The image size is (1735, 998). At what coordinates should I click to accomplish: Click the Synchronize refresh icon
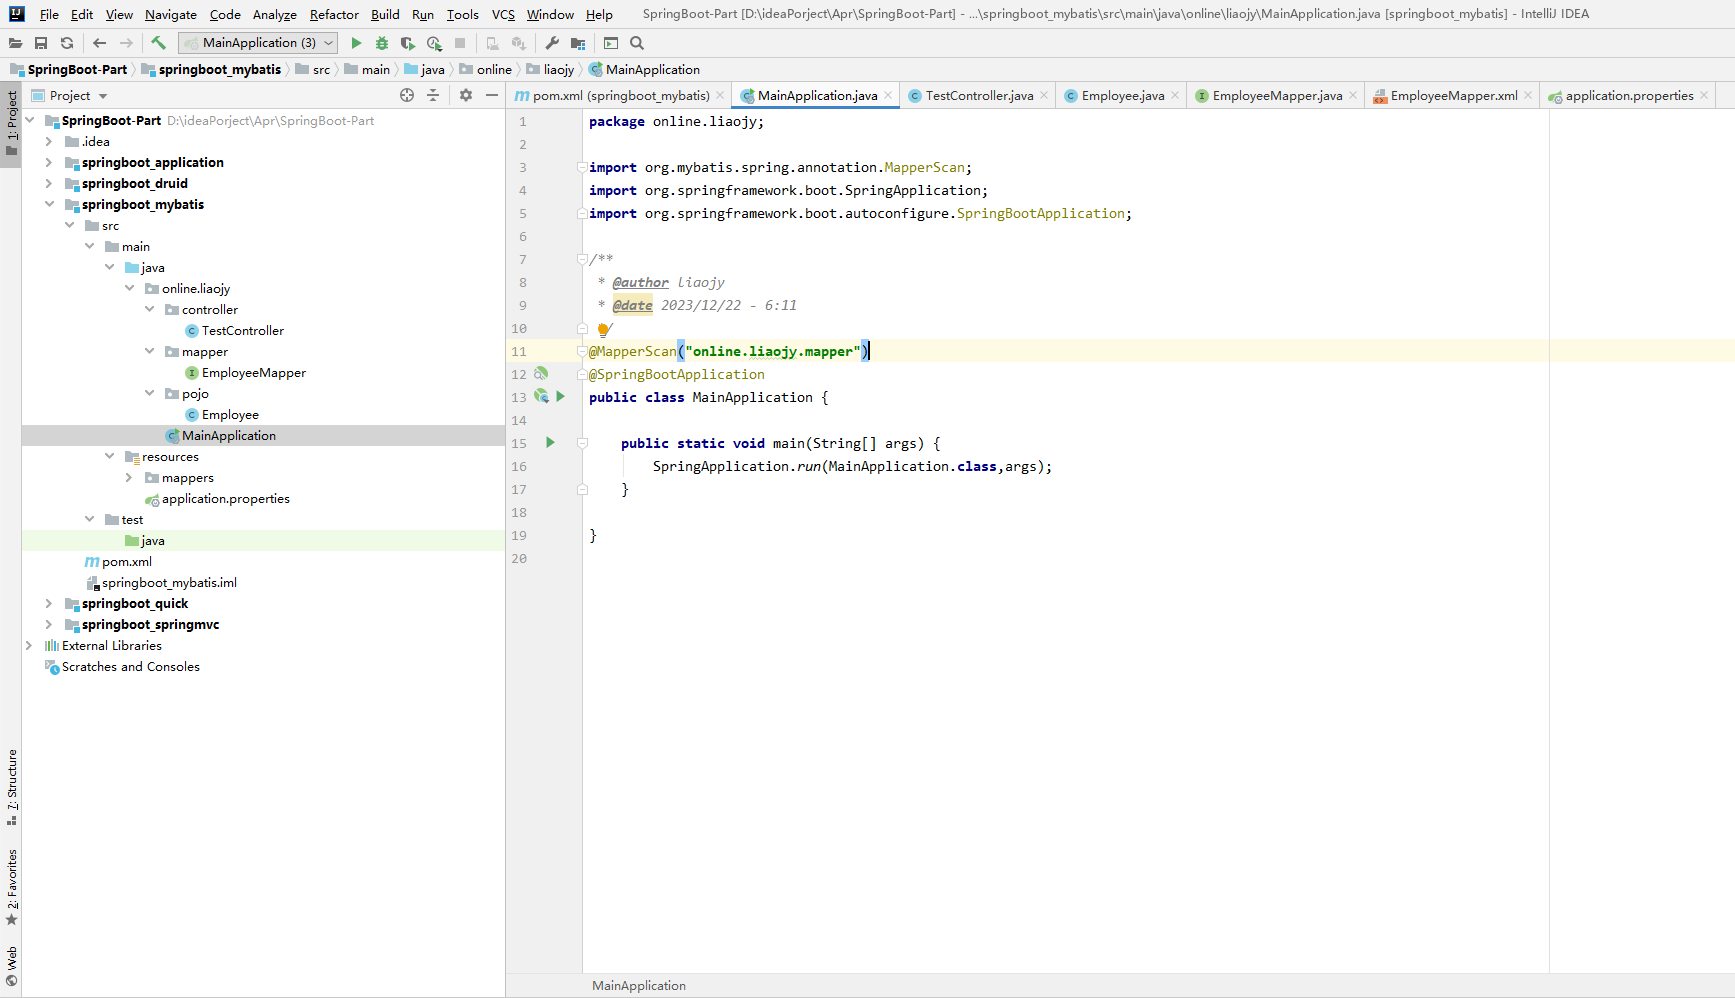pyautogui.click(x=67, y=43)
